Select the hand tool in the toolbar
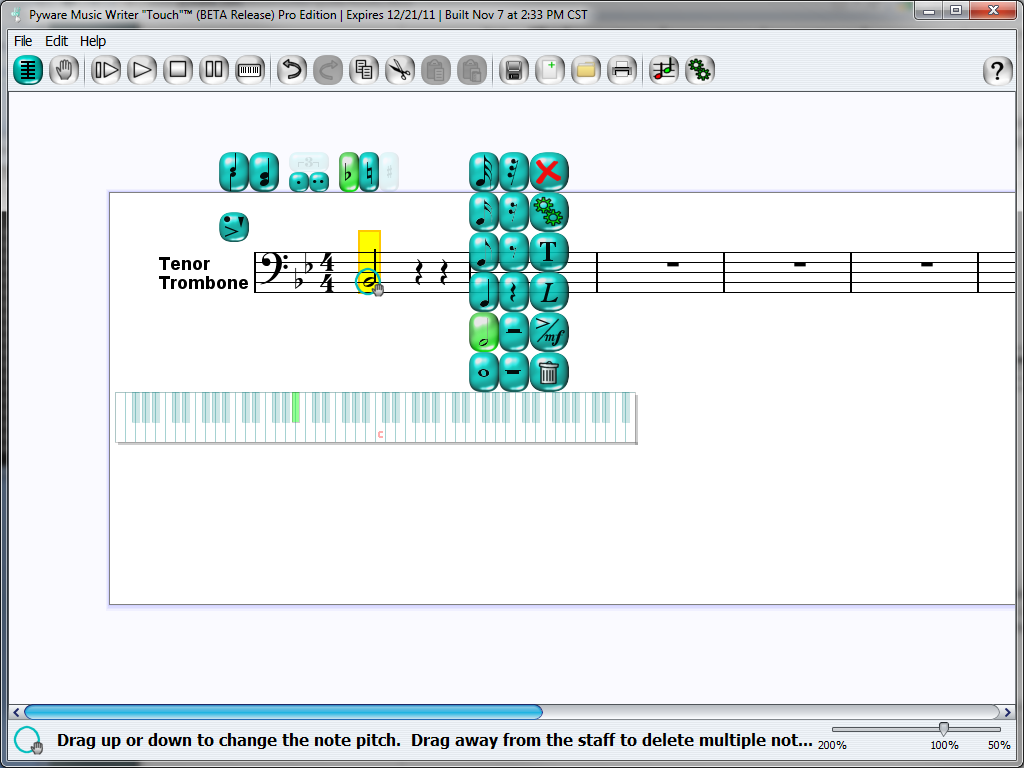 point(64,70)
